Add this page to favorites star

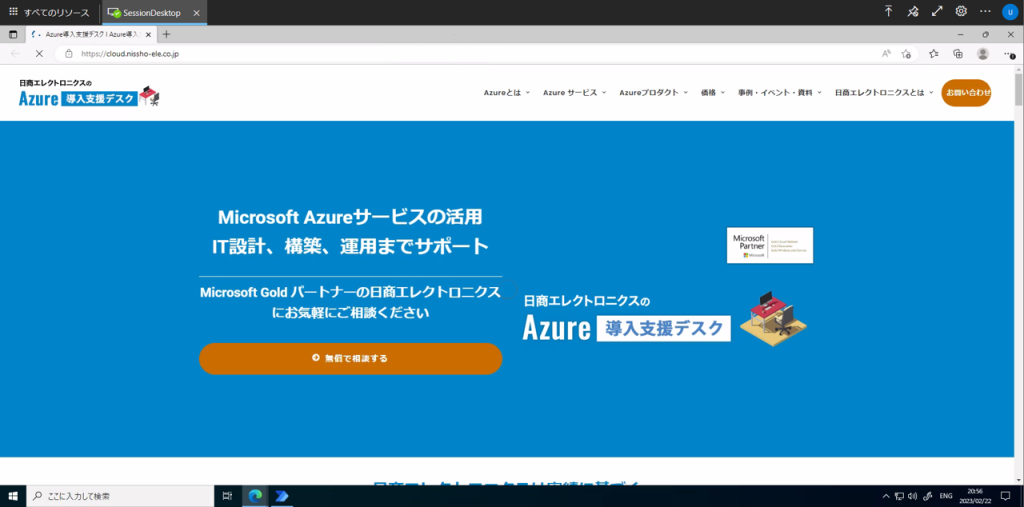[906, 54]
